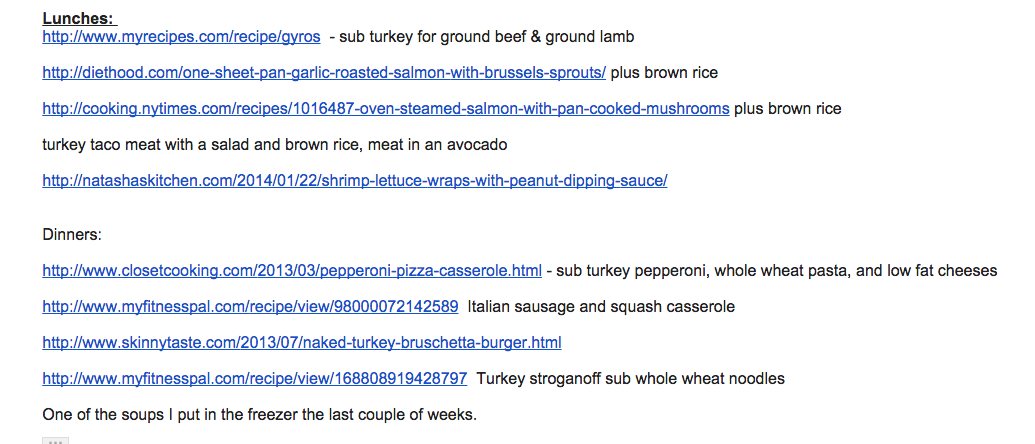Click the ground beef & ground lamb note
This screenshot has width=1035, height=444.
tap(486, 37)
